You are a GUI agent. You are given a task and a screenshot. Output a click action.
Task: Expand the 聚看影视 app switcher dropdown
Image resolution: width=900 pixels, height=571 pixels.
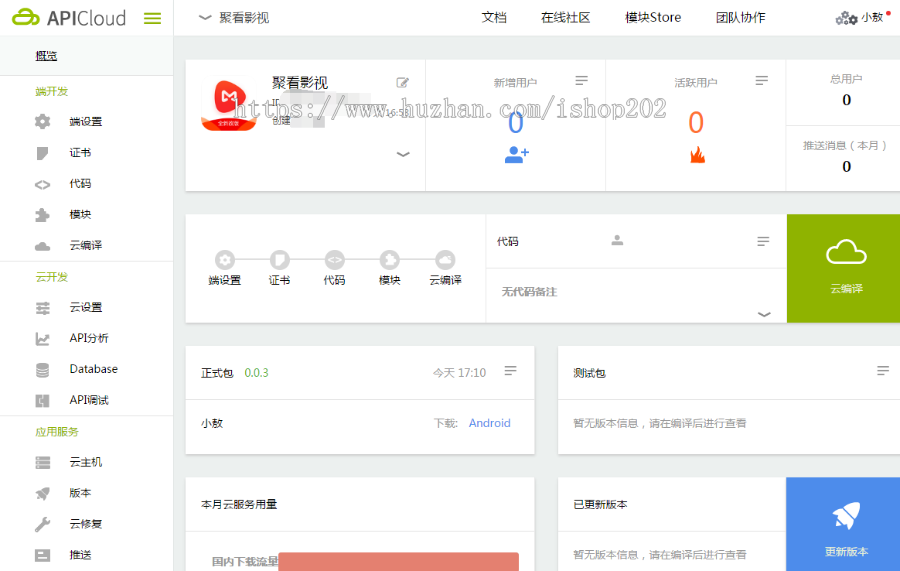pos(205,18)
